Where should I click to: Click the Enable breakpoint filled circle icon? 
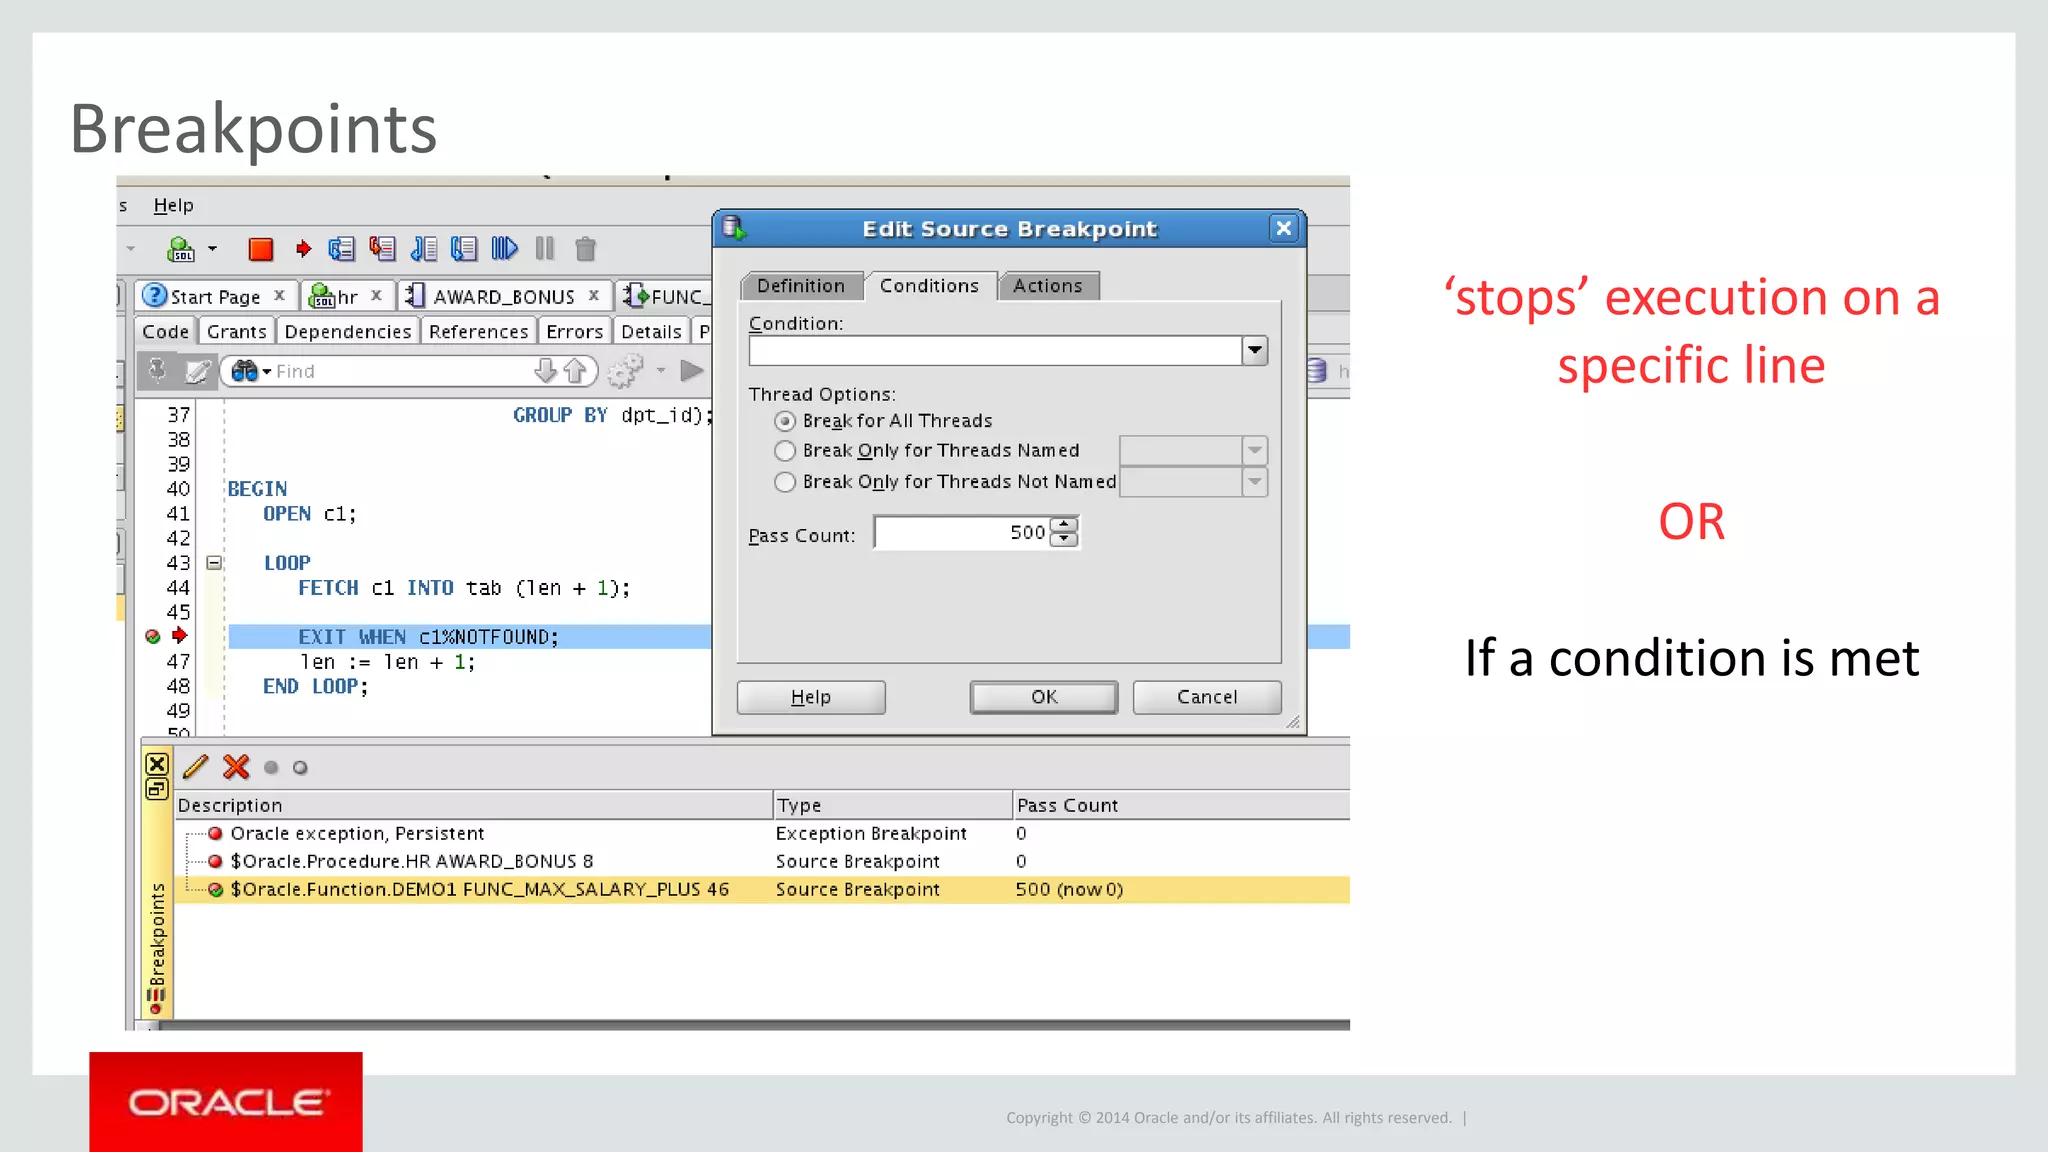[x=271, y=768]
